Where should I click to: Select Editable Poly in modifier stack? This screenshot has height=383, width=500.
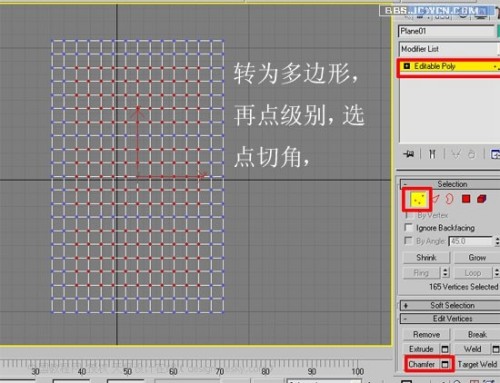[x=450, y=66]
